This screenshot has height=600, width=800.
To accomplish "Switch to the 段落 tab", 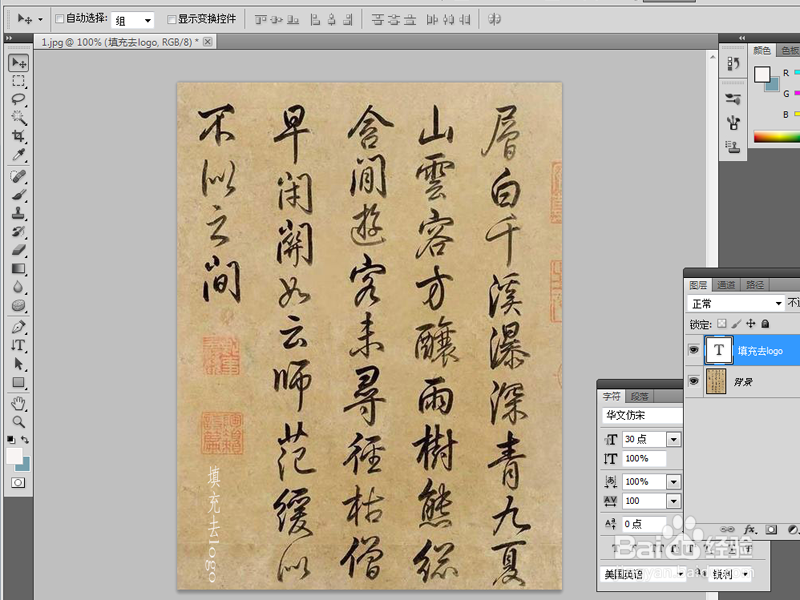I will point(639,396).
